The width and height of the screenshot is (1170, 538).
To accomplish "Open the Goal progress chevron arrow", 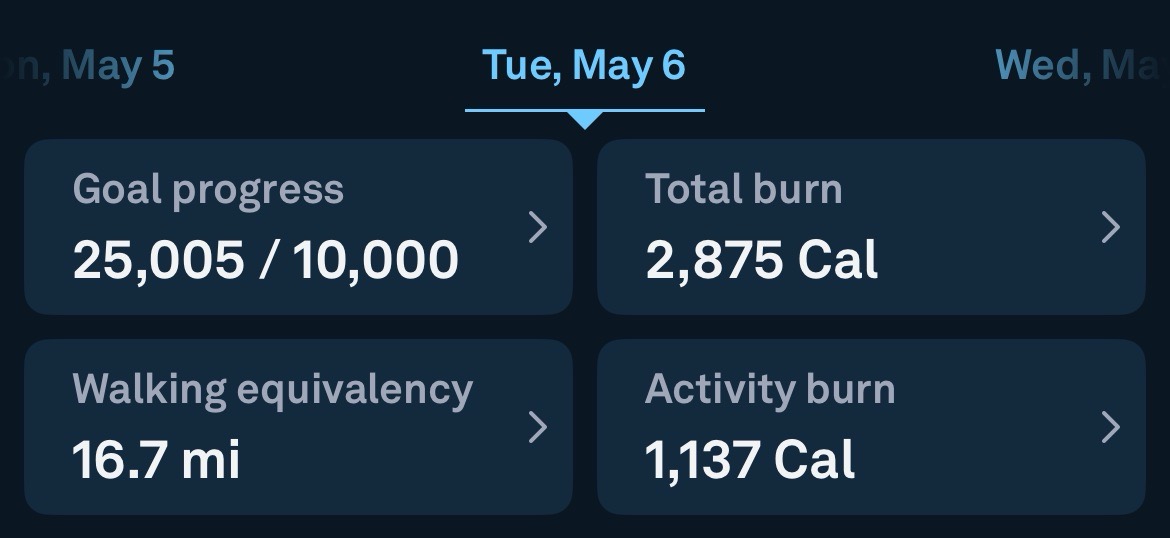I will pyautogui.click(x=538, y=227).
